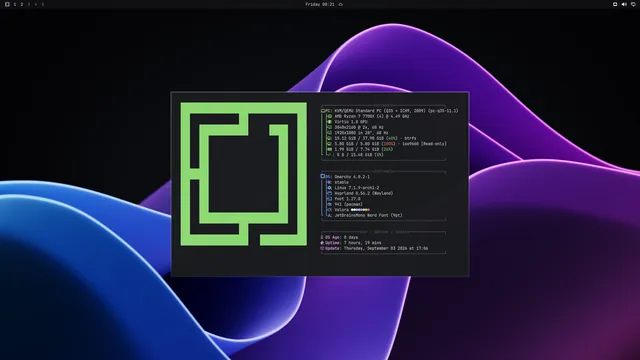Screen dimensions: 640x360
Task: Click the text "Hyprland 0.56.2 (Wayland)"
Action: click(364, 193)
